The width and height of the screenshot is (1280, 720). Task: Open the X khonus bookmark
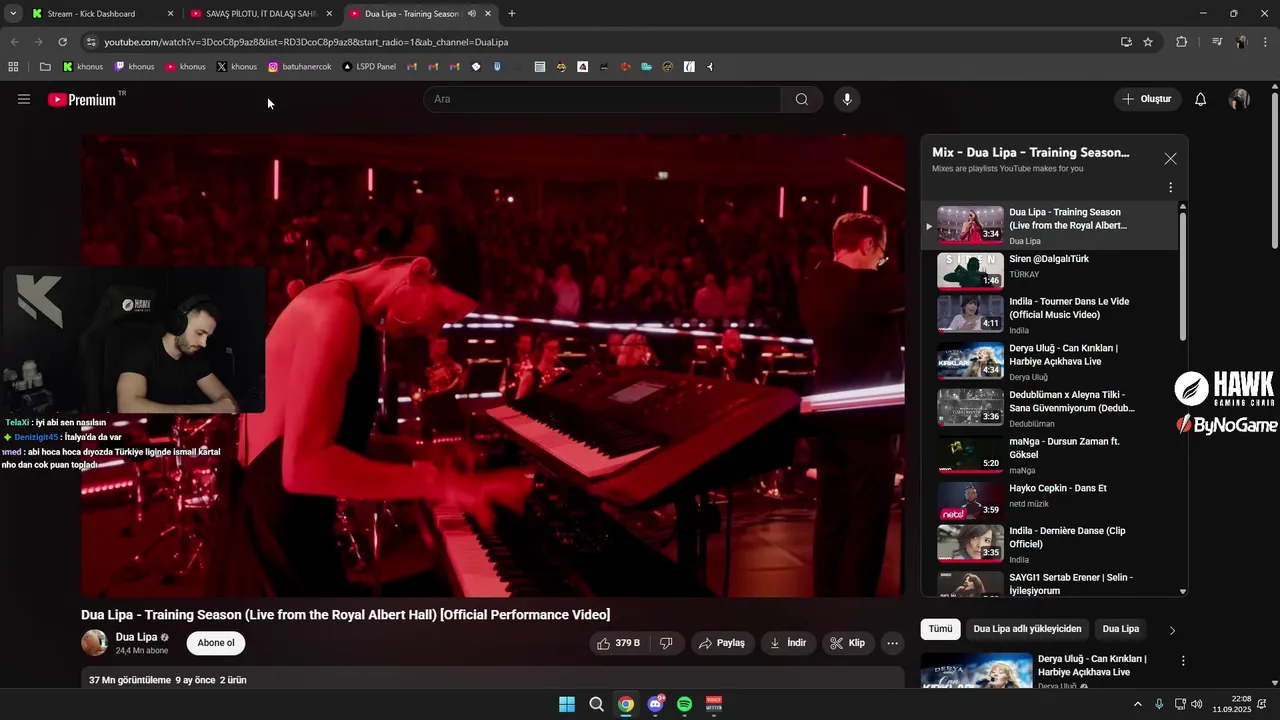click(x=237, y=67)
